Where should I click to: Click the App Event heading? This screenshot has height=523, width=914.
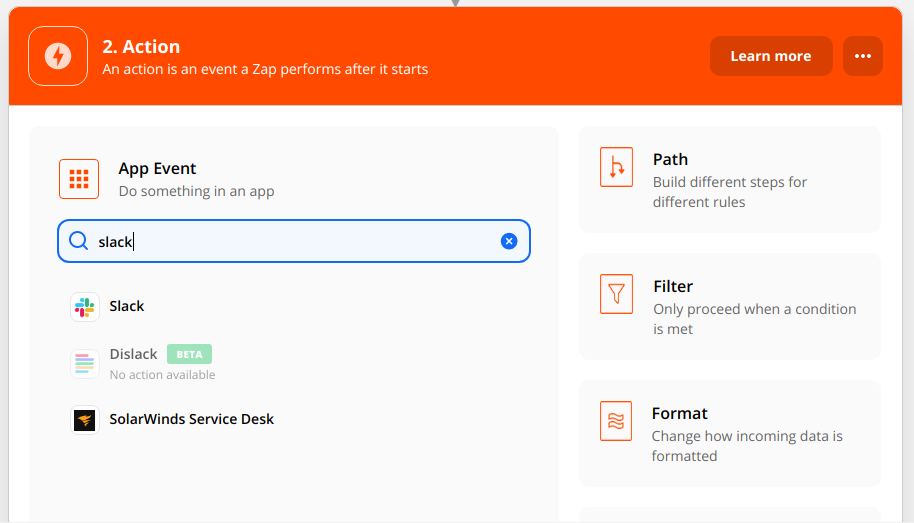[x=157, y=169]
